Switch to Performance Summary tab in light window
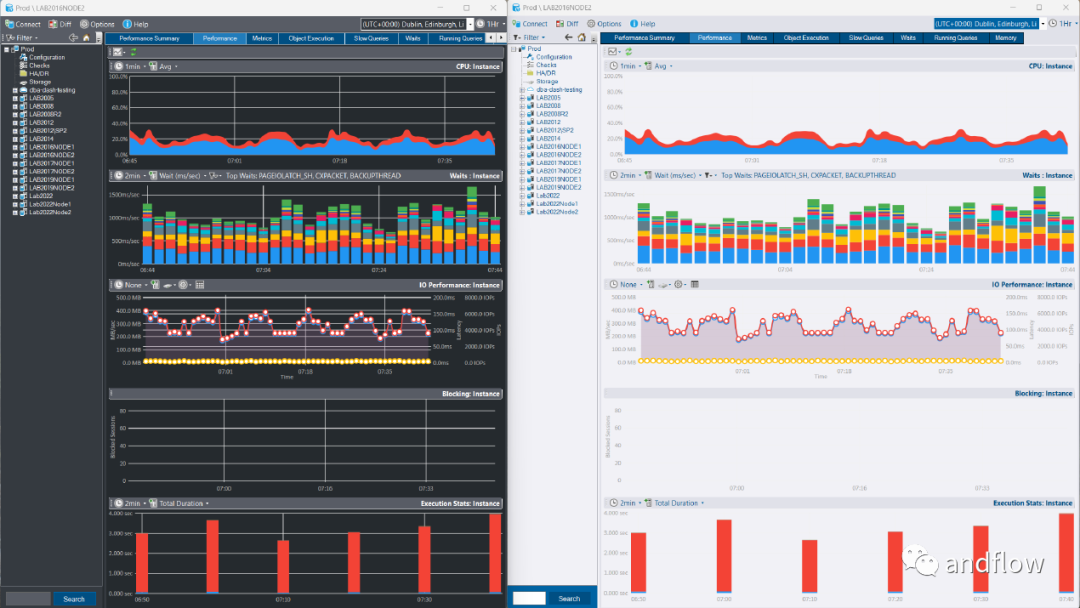This screenshot has height=608, width=1080. point(645,38)
